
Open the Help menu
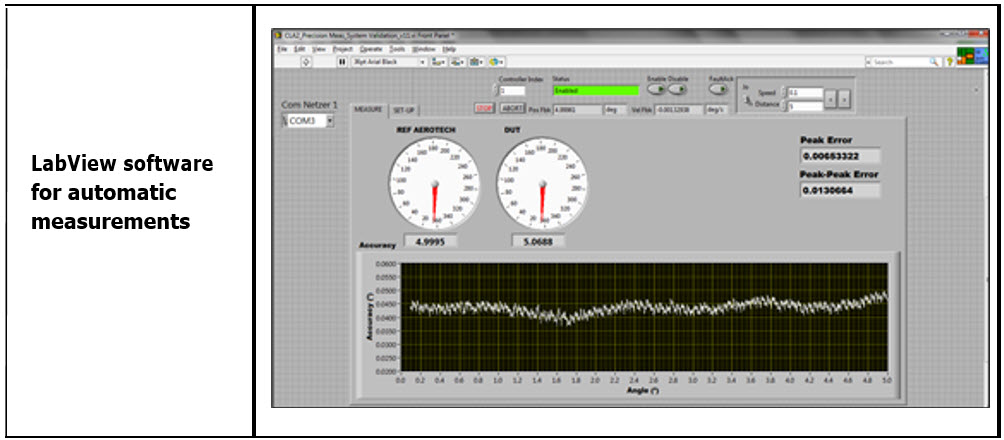tap(449, 49)
